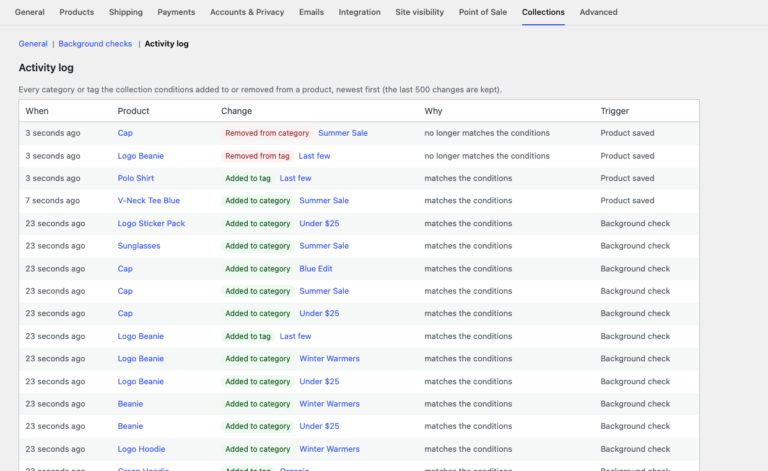Select the Collections tab
The image size is (768, 471).
(x=543, y=12)
